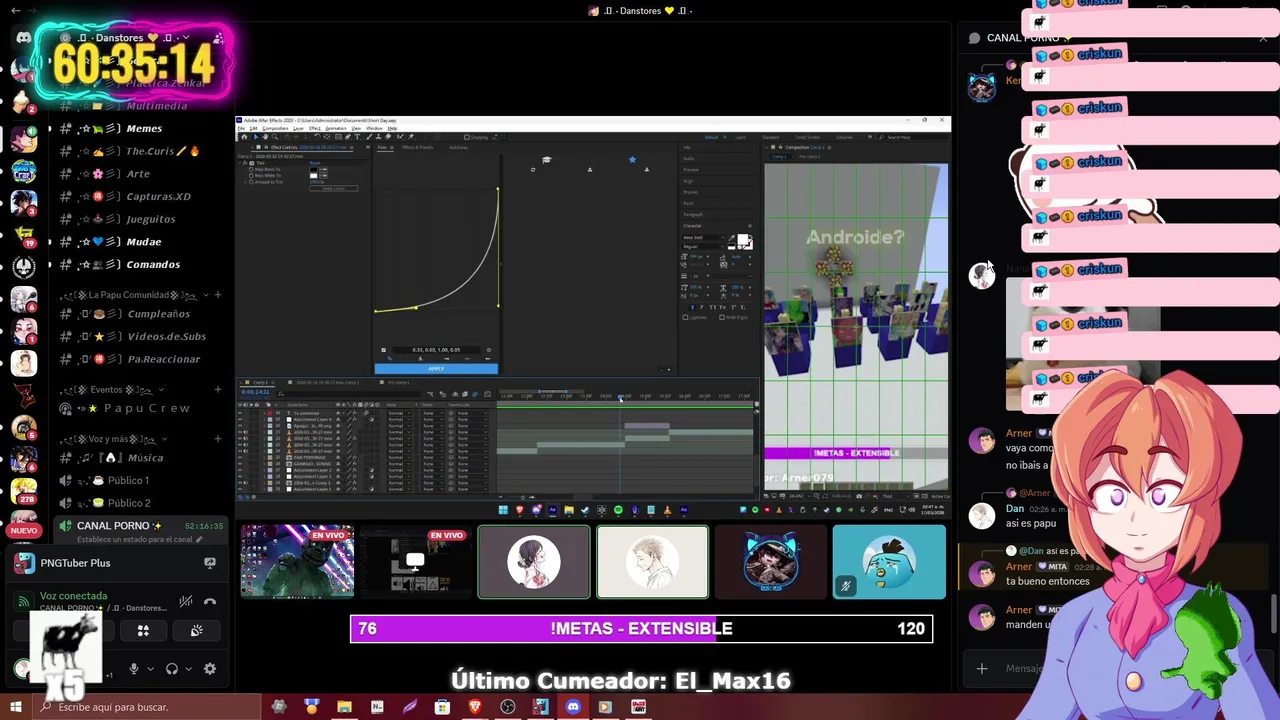Click Character panel fill color swatch
This screenshot has width=1280, height=720.
coord(743,239)
